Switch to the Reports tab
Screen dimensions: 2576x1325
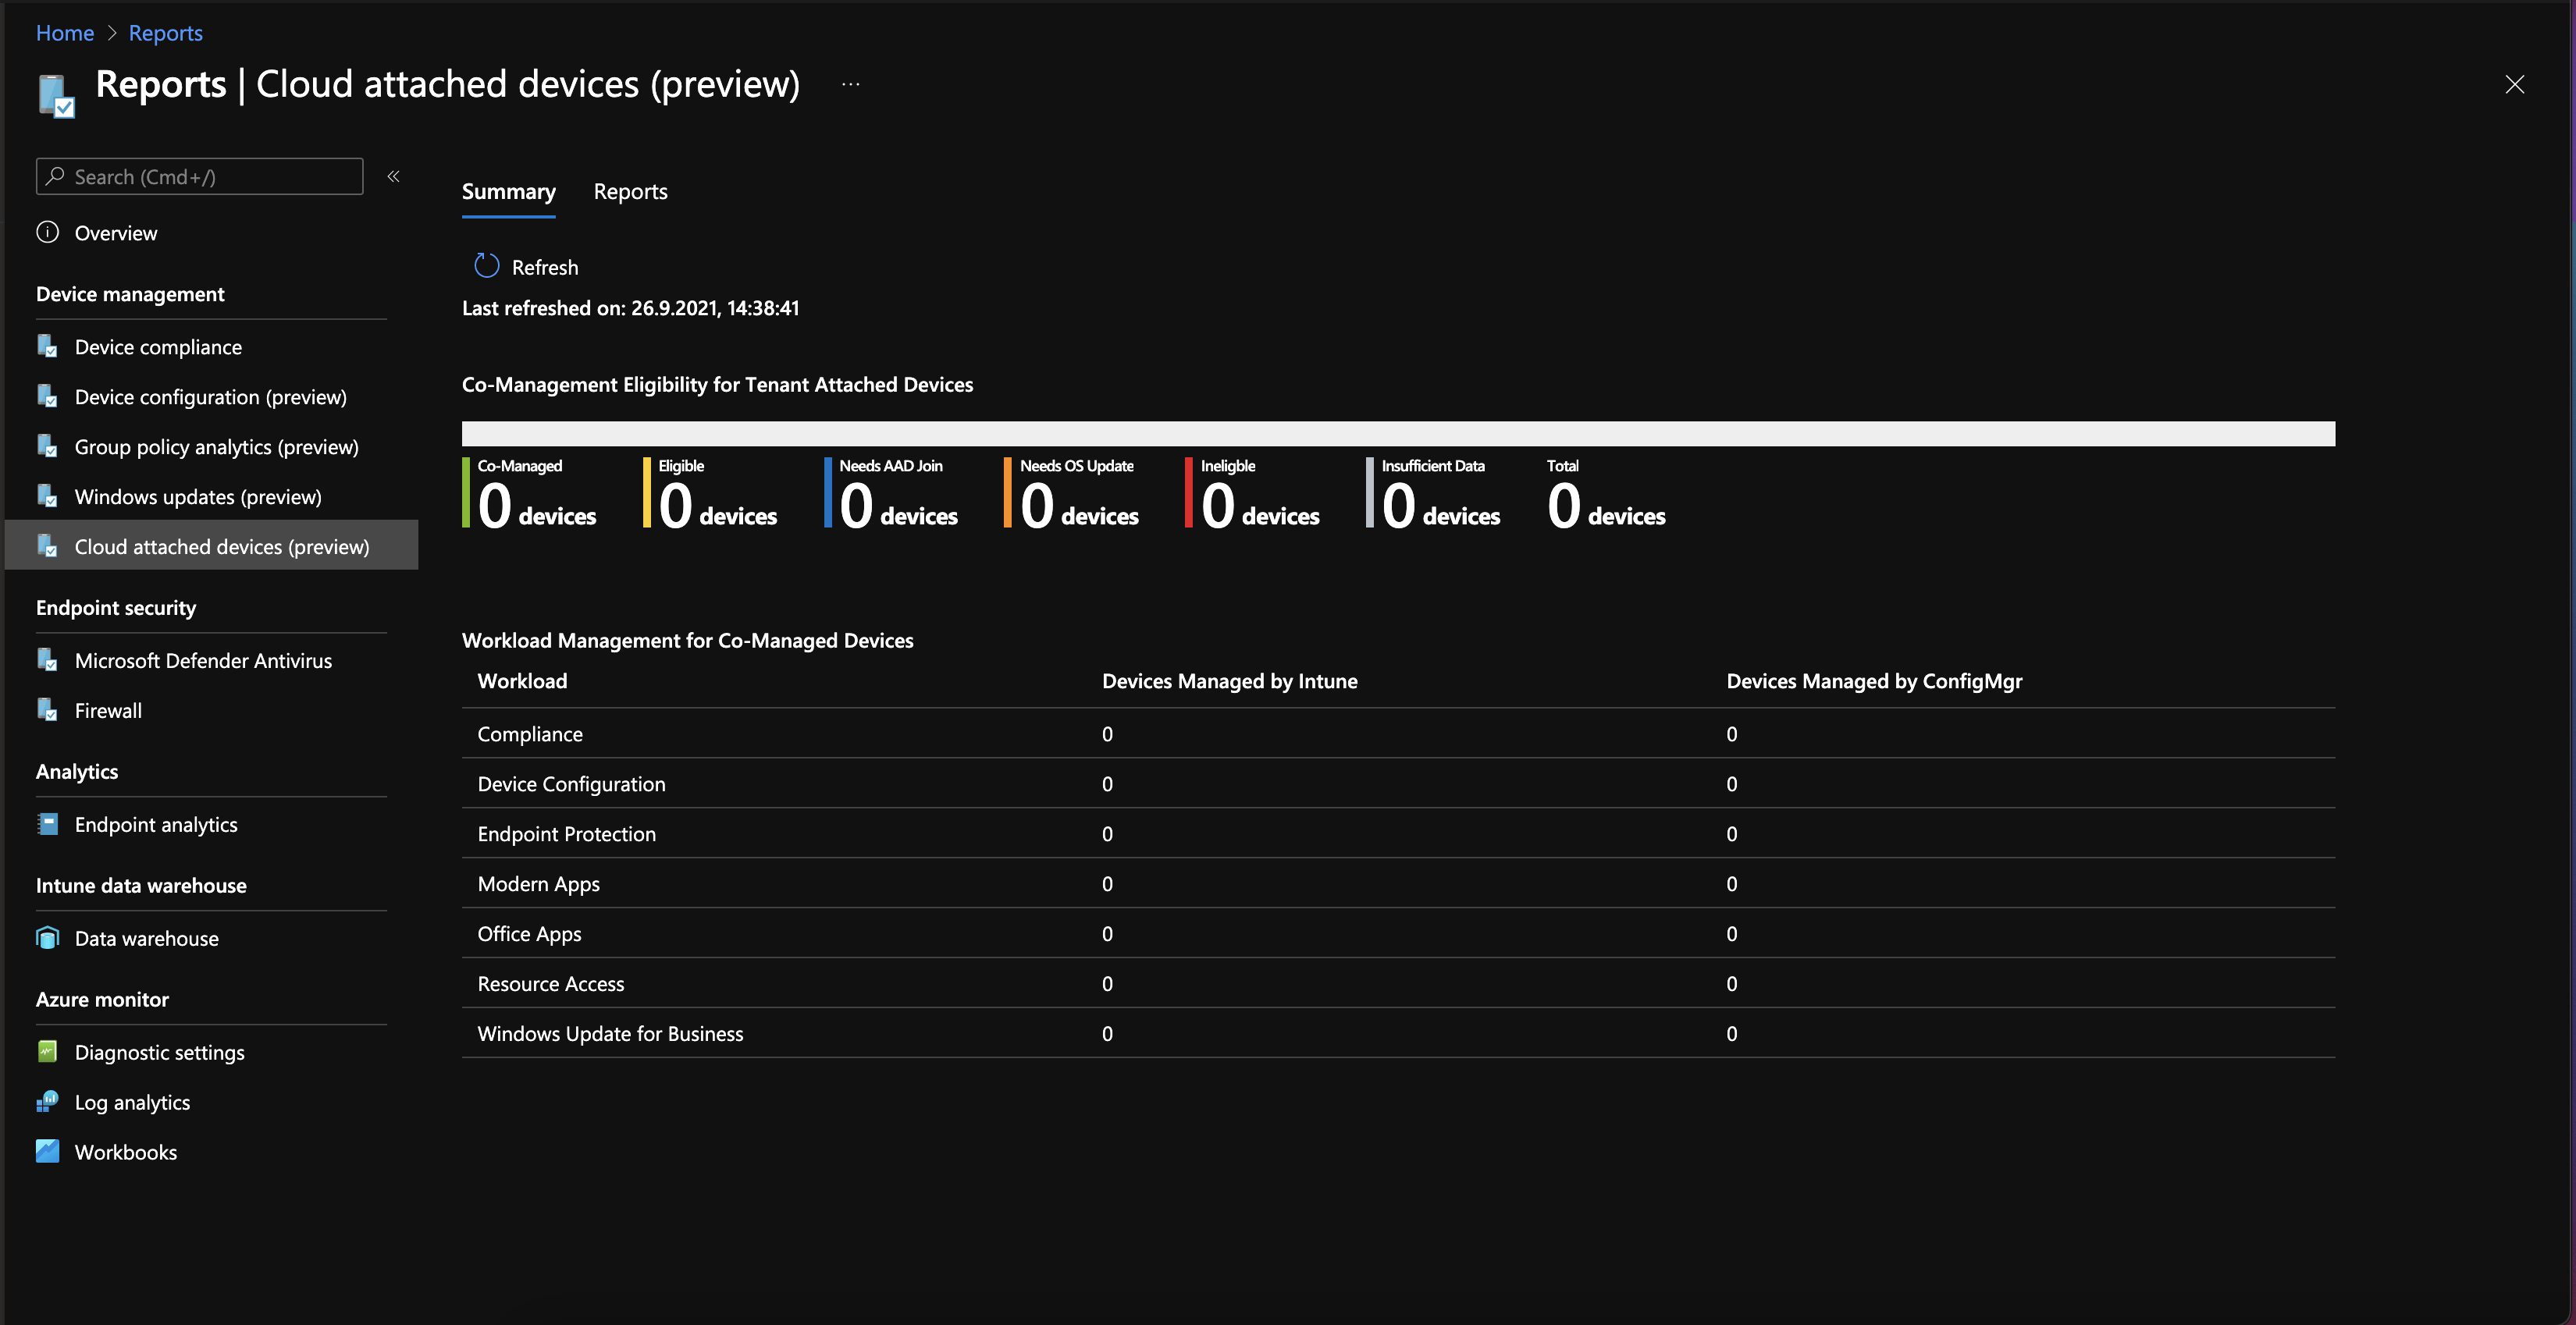coord(630,191)
